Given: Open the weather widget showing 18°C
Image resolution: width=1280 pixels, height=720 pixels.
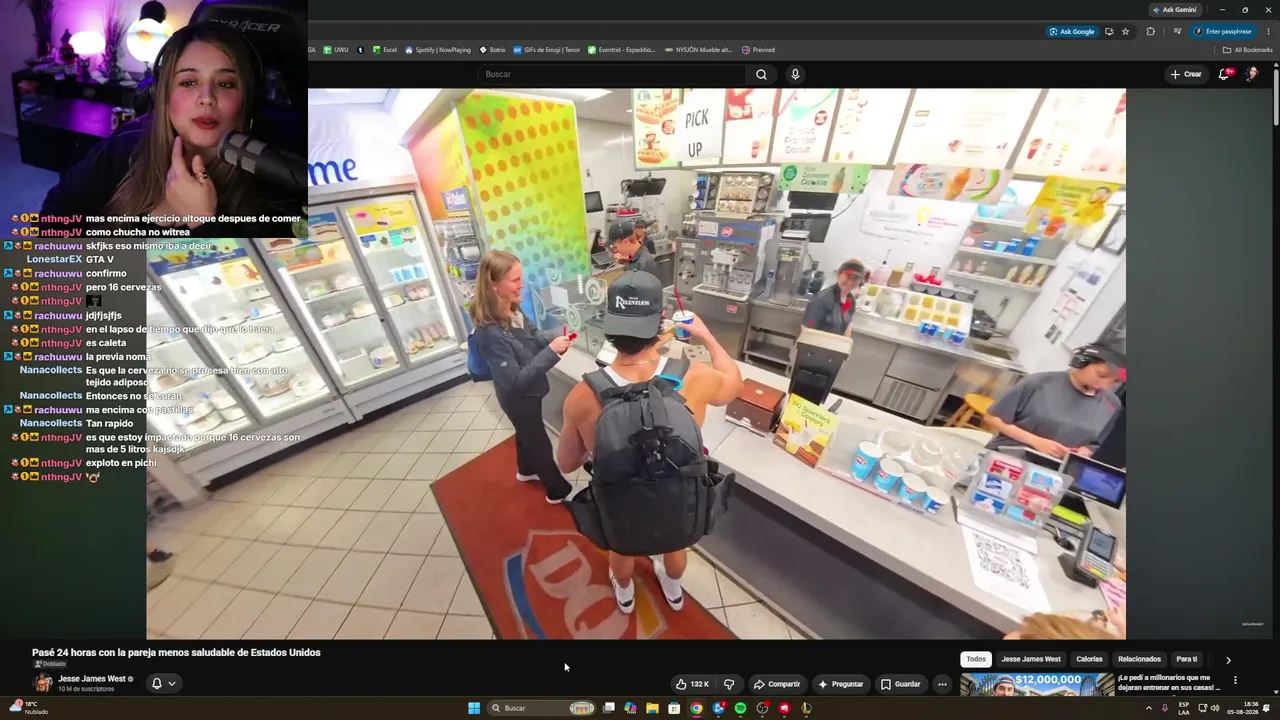Looking at the screenshot, I should click(29, 708).
